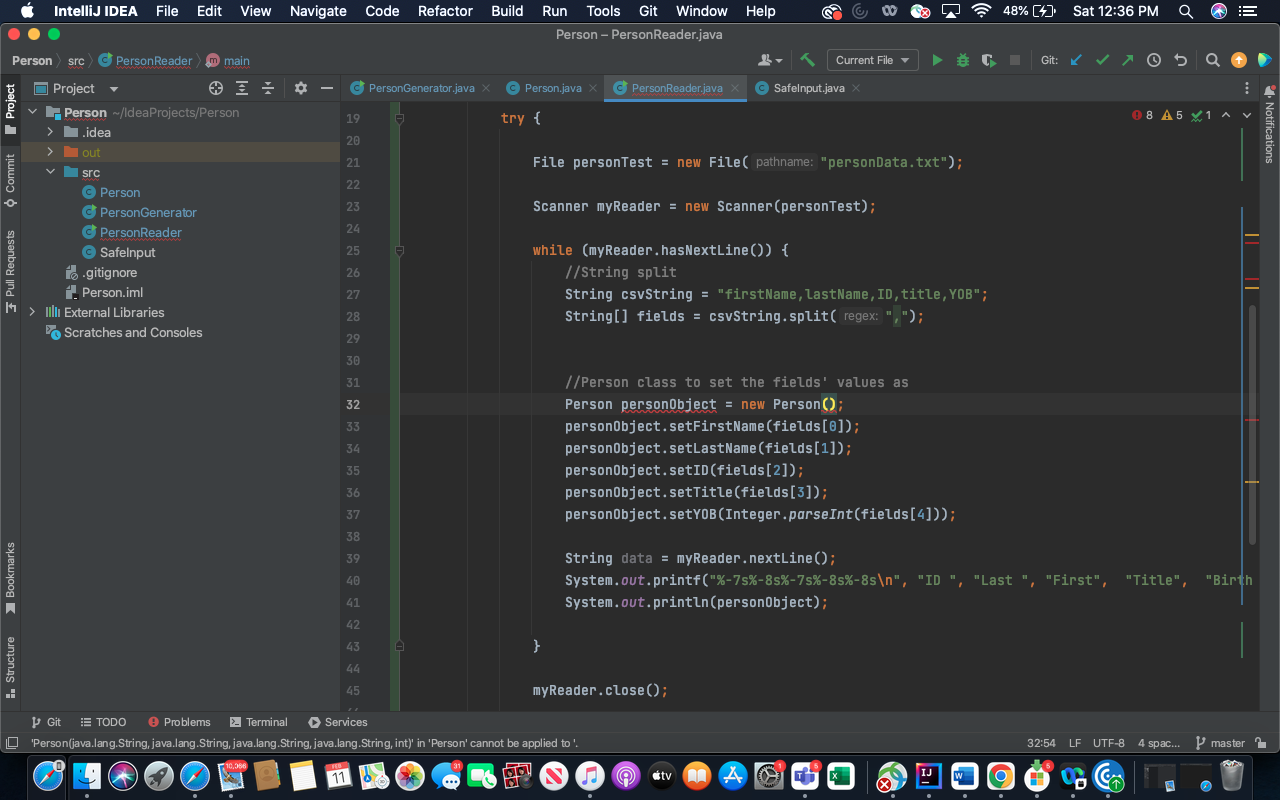Screen dimensions: 1280x800
Task: Select opened file with the crosshair icon
Action: pos(216,88)
